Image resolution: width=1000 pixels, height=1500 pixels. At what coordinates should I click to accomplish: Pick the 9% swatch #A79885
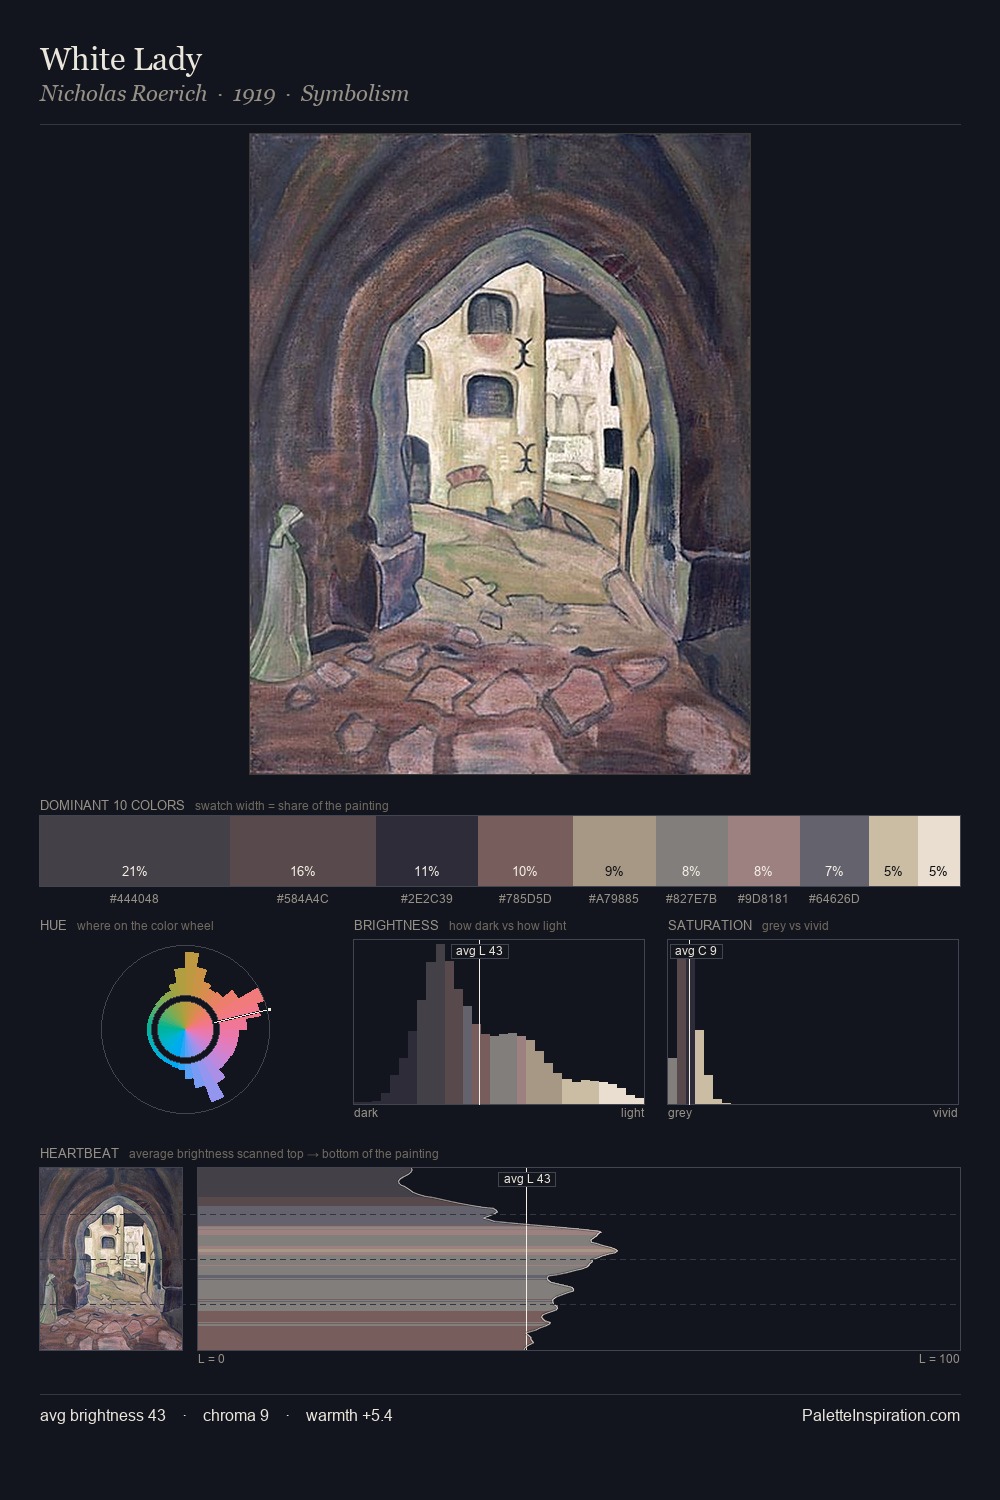614,851
